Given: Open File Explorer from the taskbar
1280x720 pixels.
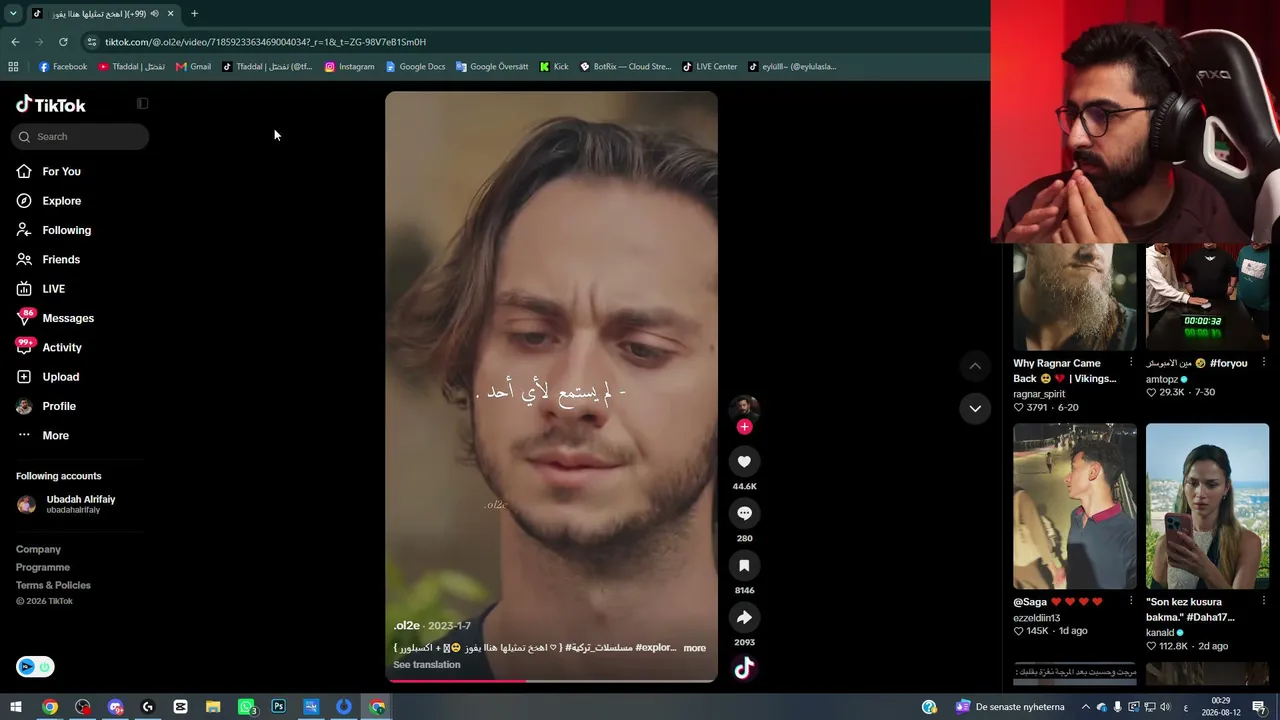Looking at the screenshot, I should [213, 707].
